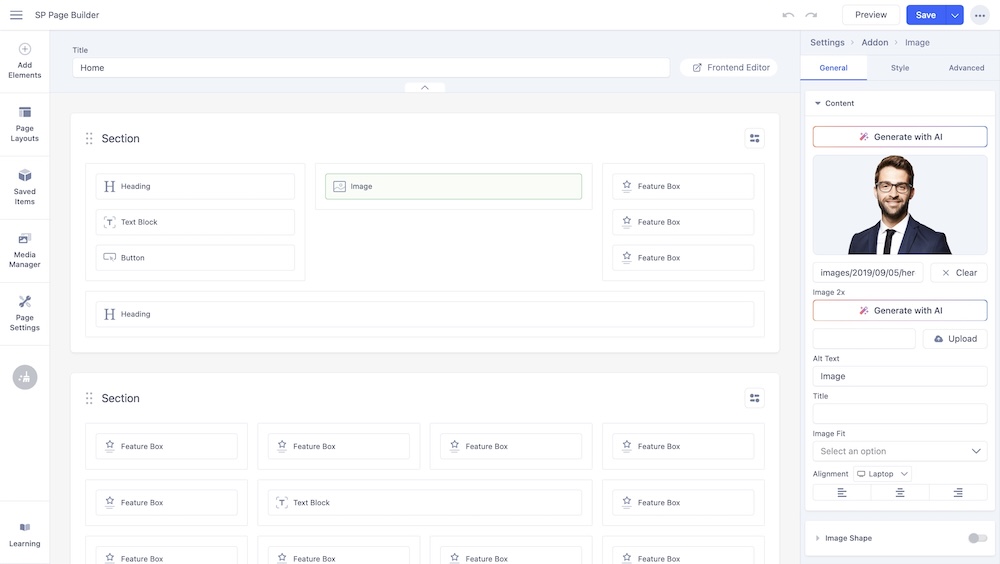Viewport: 1000px width, 564px height.
Task: Click the Alt Text input field
Action: point(900,376)
